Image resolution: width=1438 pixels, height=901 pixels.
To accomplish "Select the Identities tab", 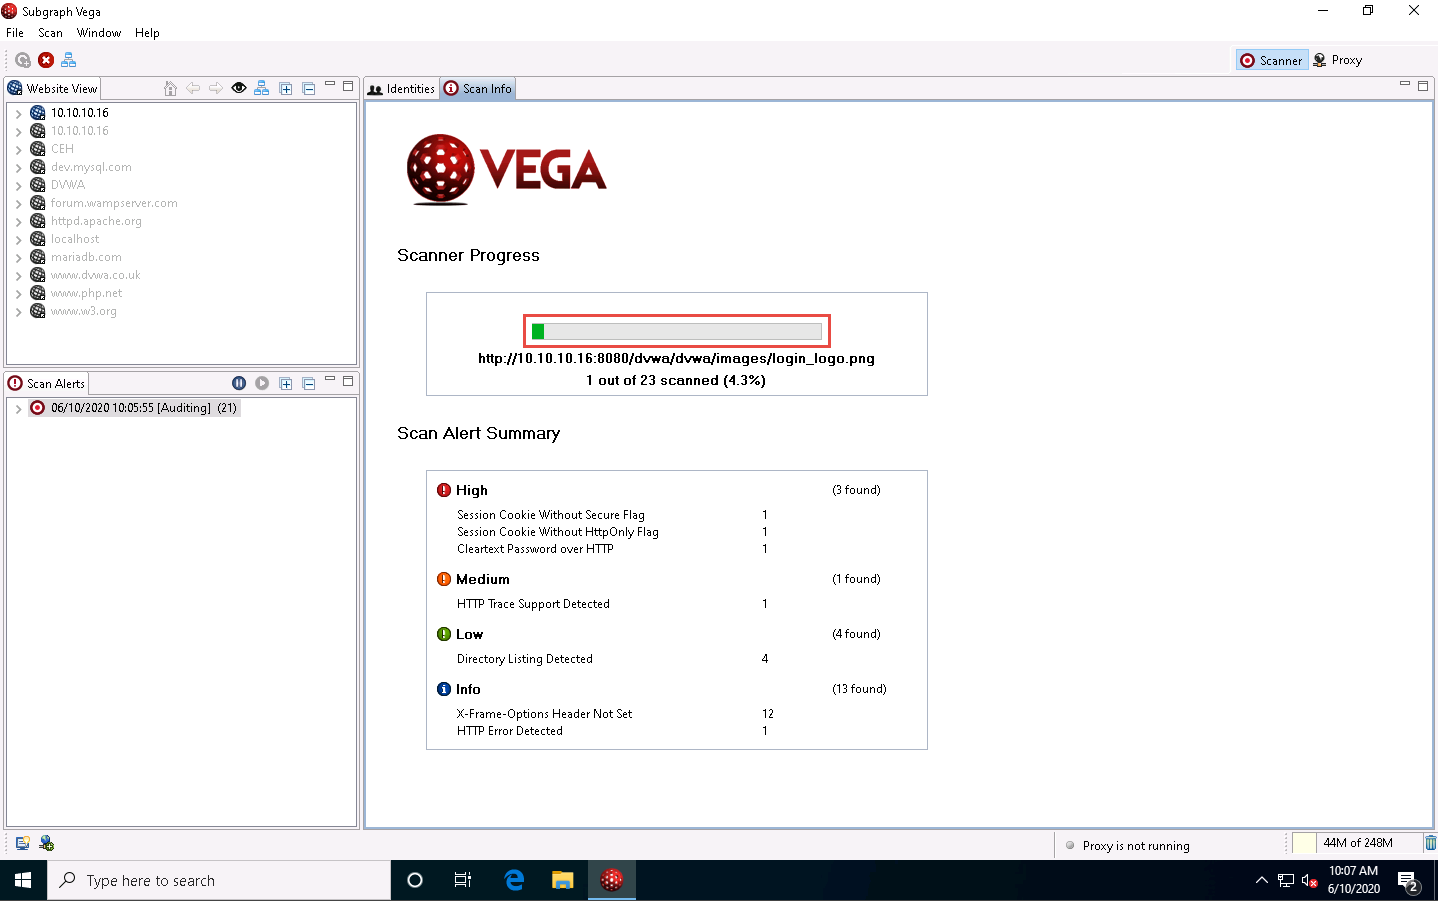I will pos(401,89).
